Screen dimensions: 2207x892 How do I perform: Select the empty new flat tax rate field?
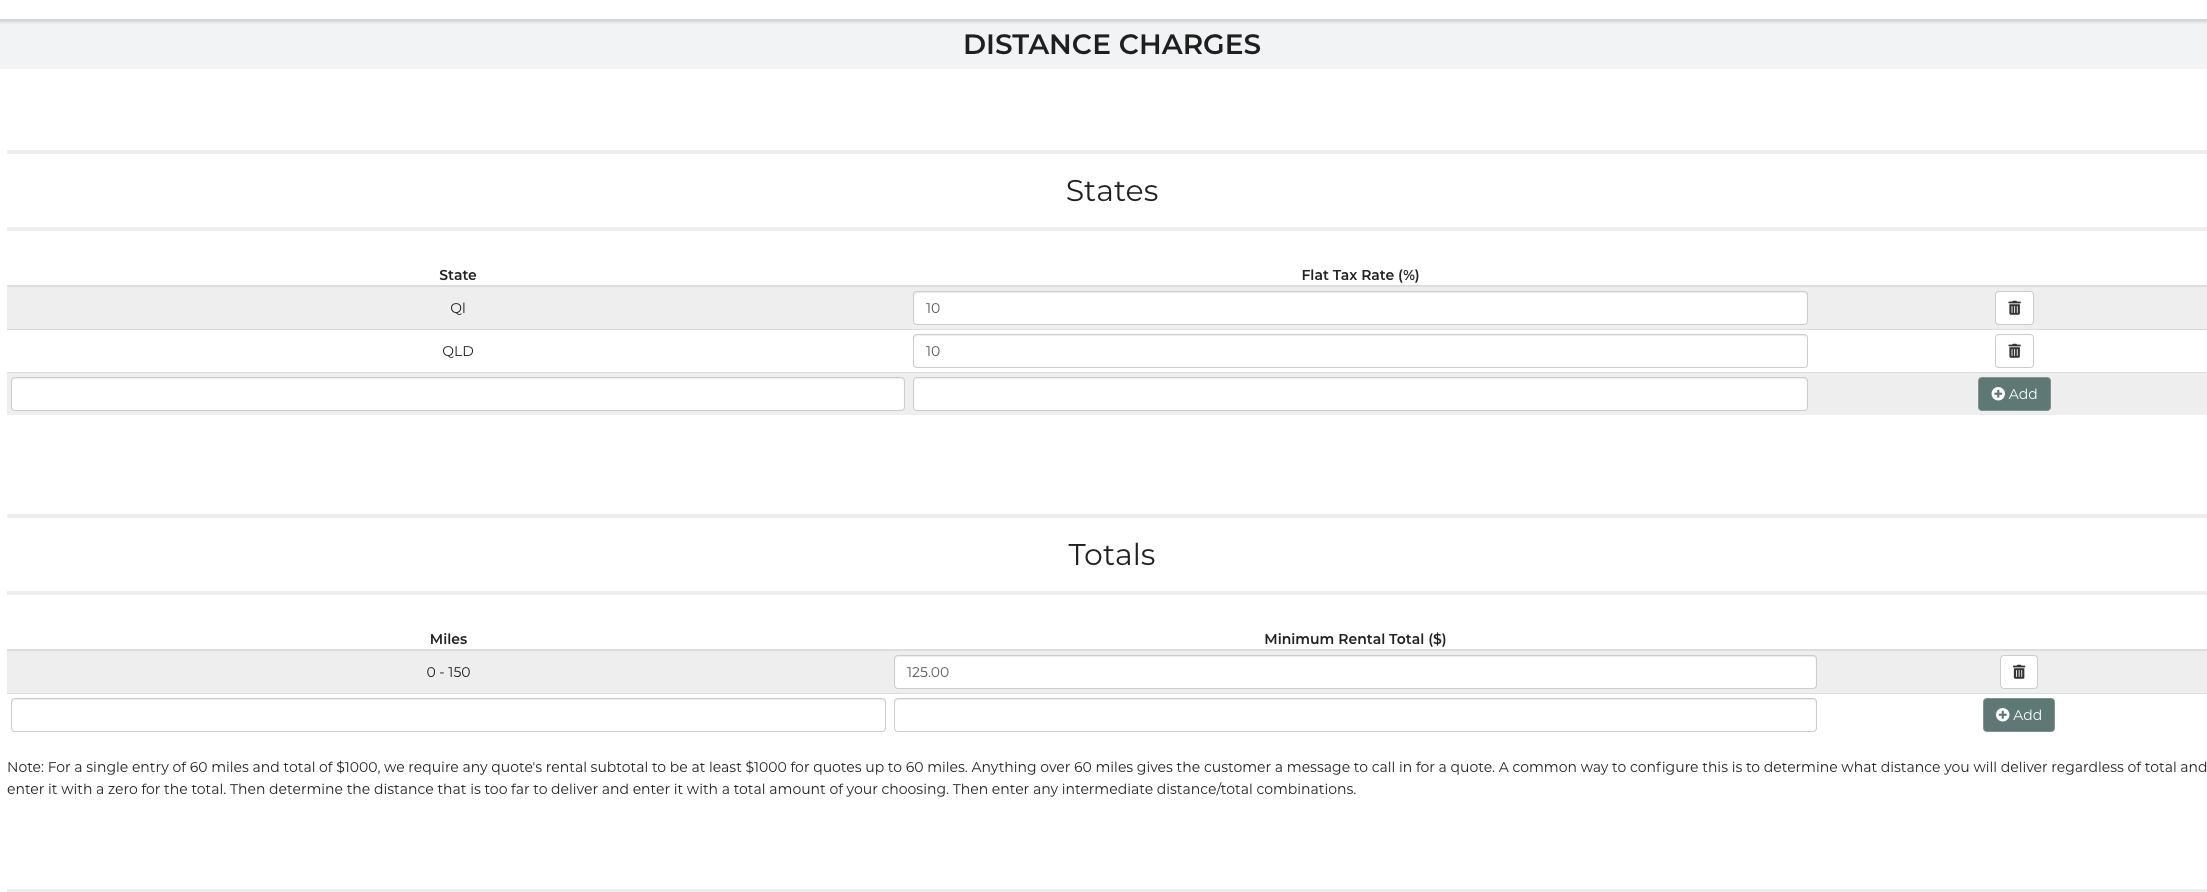tap(1359, 394)
